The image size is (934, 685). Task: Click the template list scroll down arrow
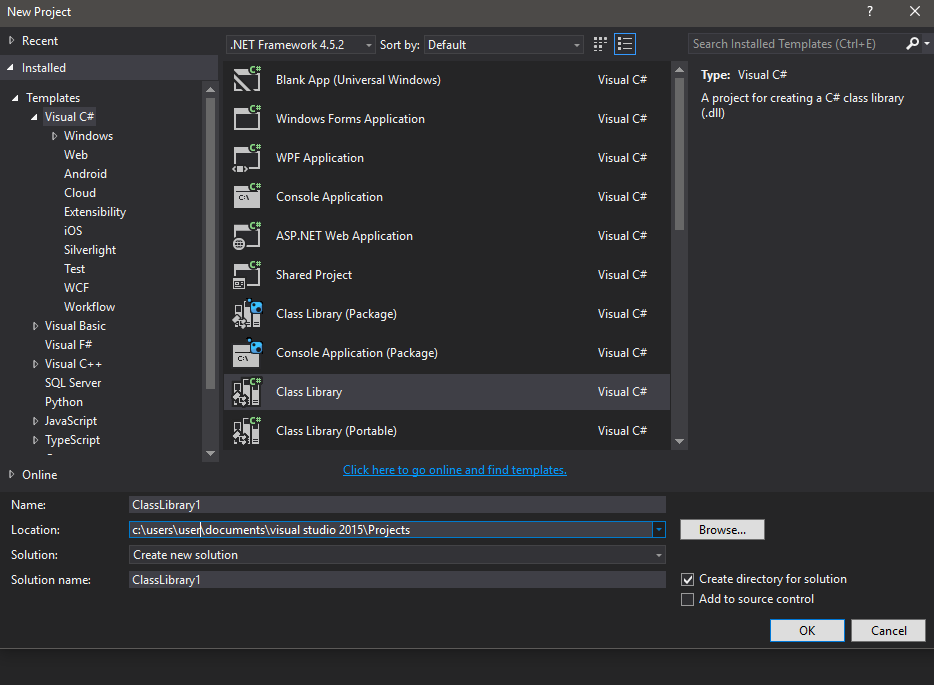point(679,441)
